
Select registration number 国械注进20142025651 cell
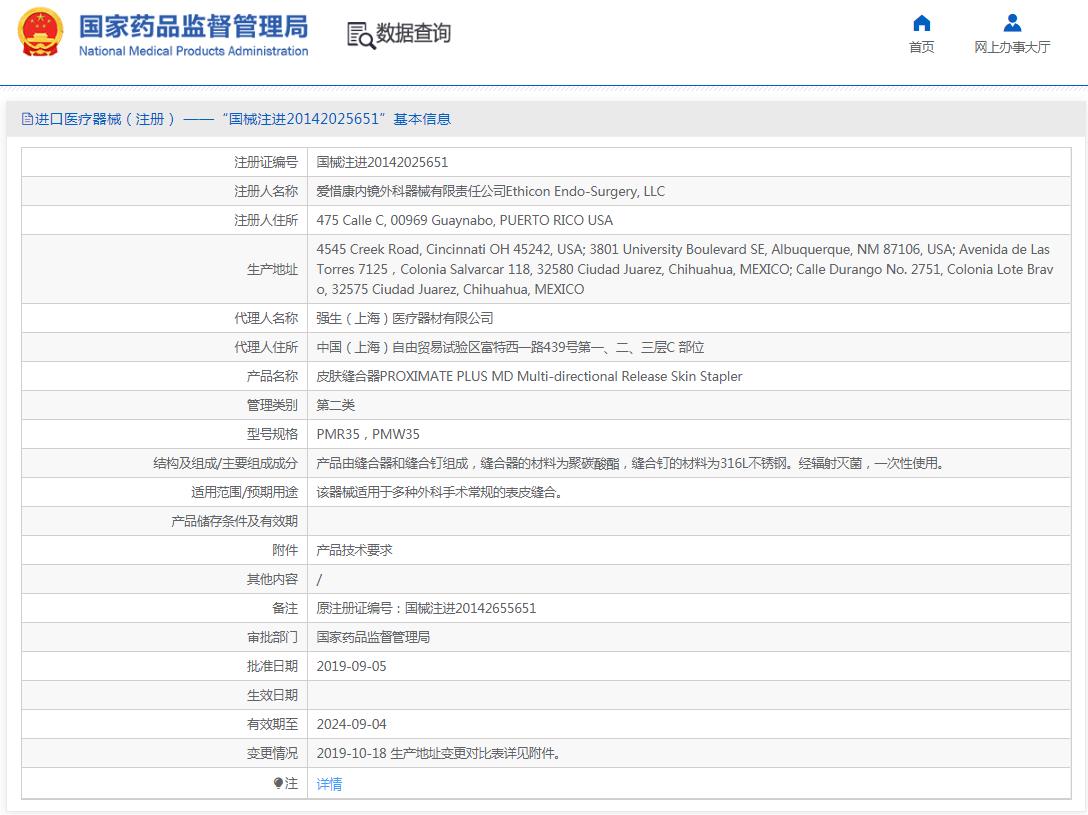(382, 162)
